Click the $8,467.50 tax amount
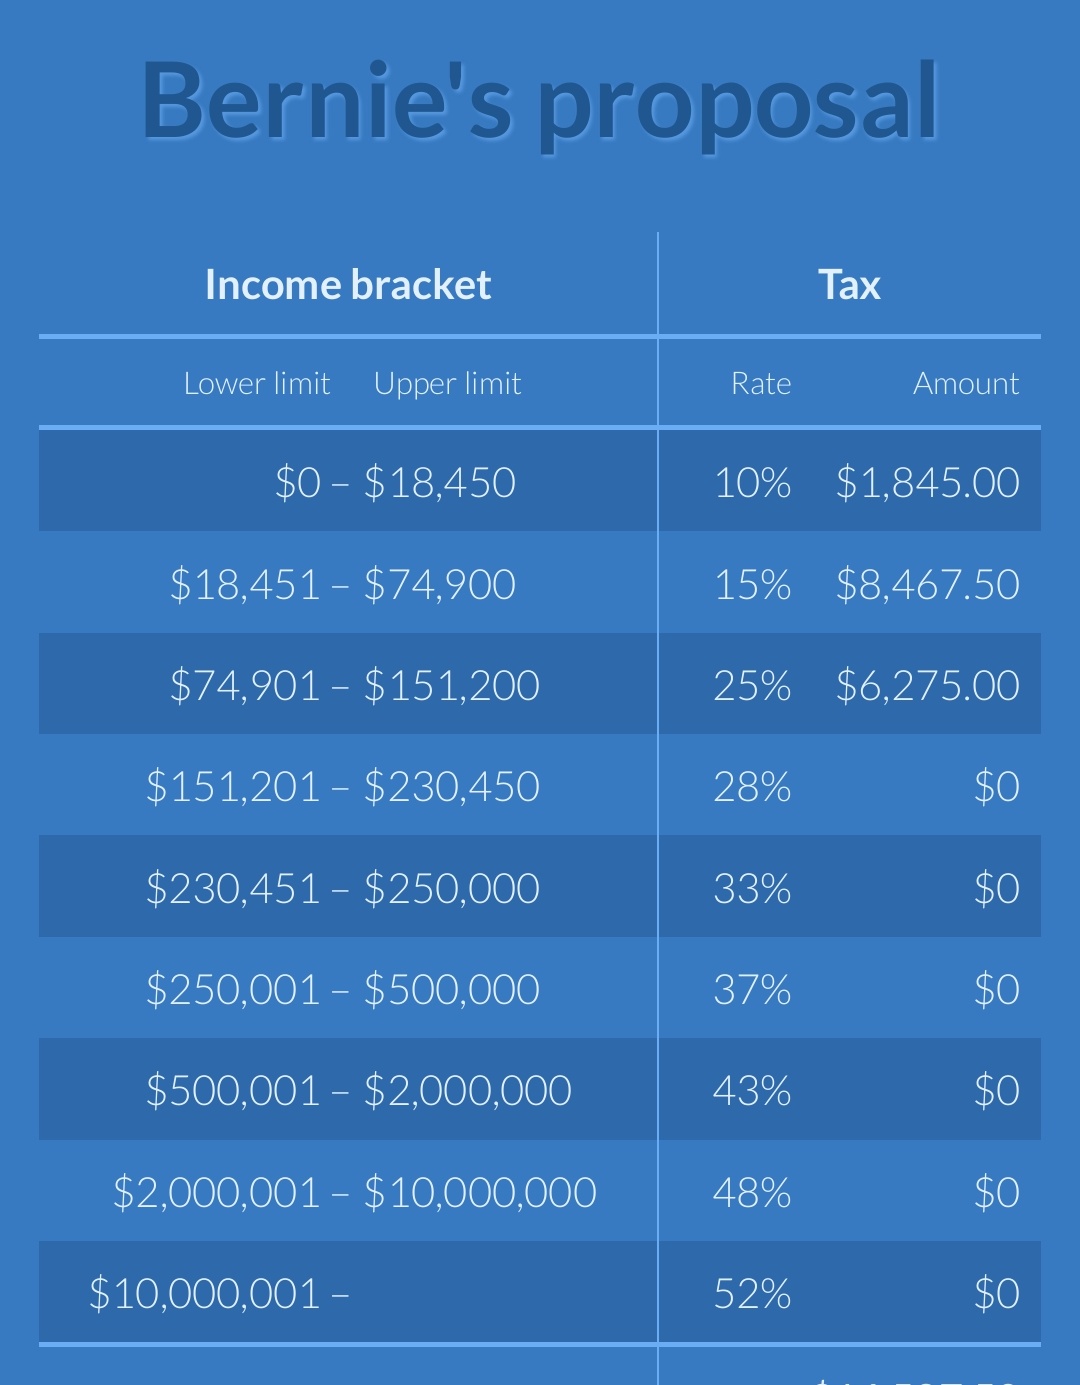1080x1385 pixels. [927, 585]
